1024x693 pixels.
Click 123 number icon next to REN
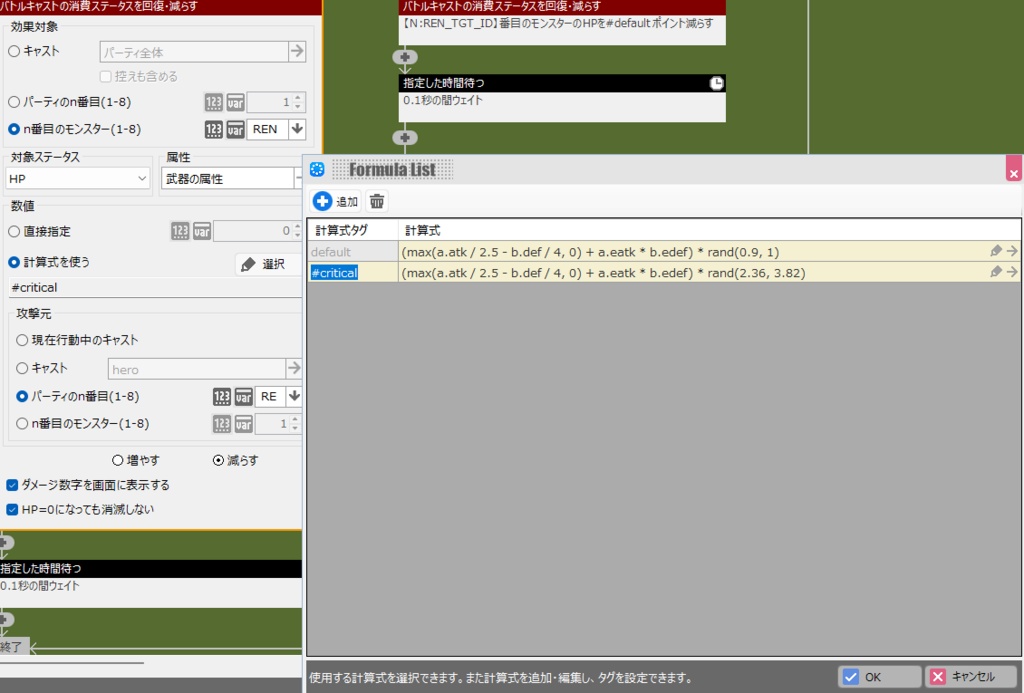tap(214, 129)
